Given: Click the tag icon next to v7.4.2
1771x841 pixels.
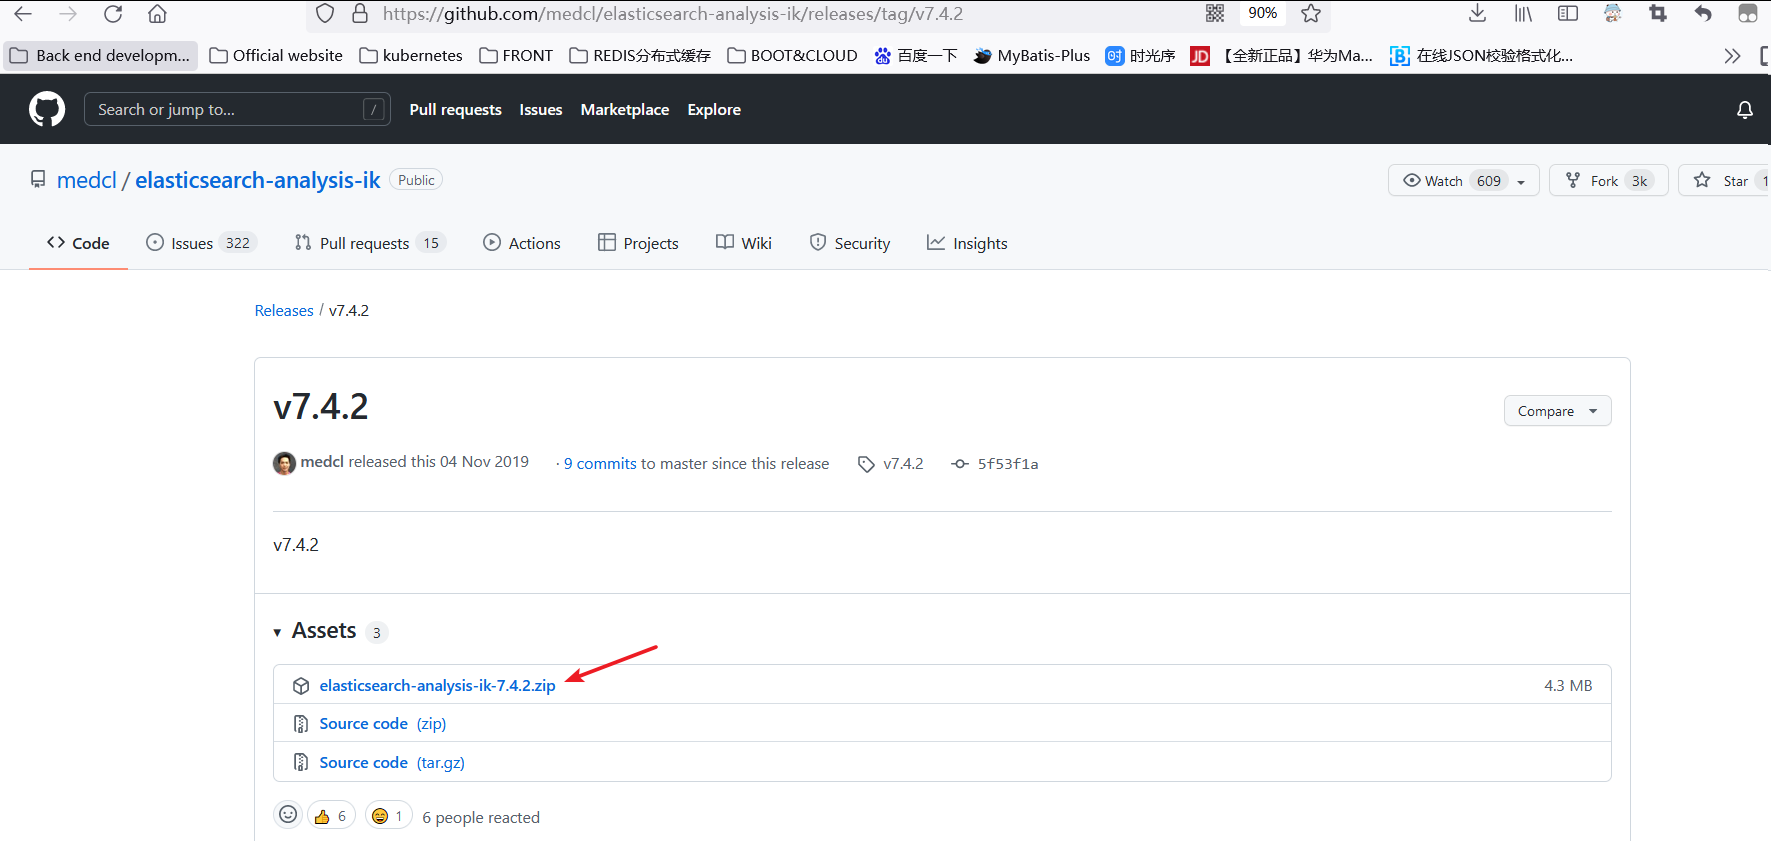Looking at the screenshot, I should click(x=866, y=464).
